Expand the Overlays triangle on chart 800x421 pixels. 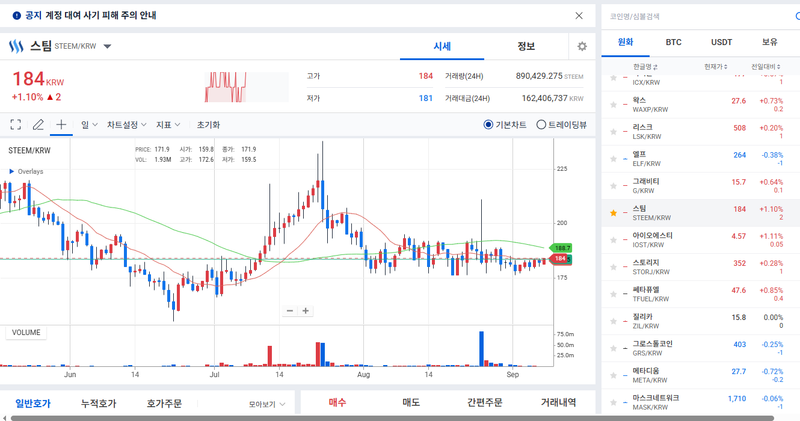[12, 171]
